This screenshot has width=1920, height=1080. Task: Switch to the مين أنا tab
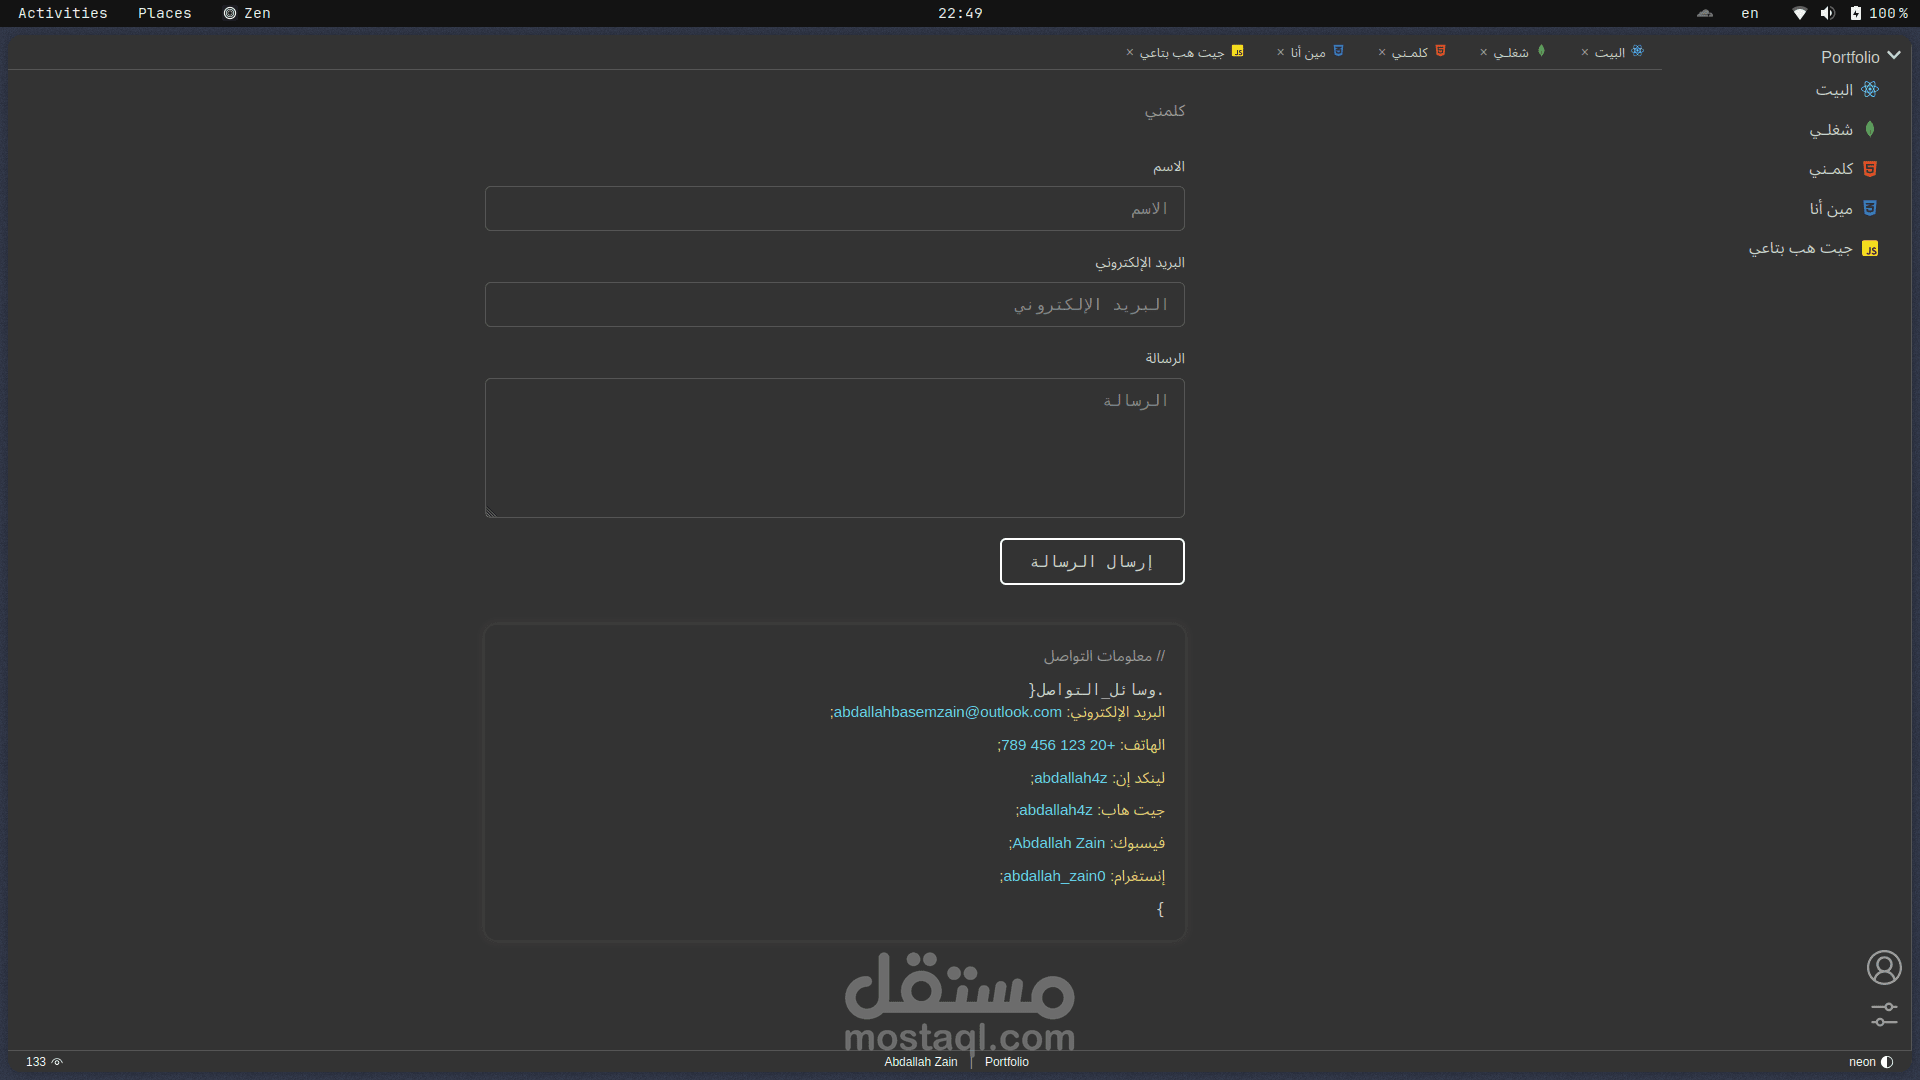pyautogui.click(x=1308, y=52)
